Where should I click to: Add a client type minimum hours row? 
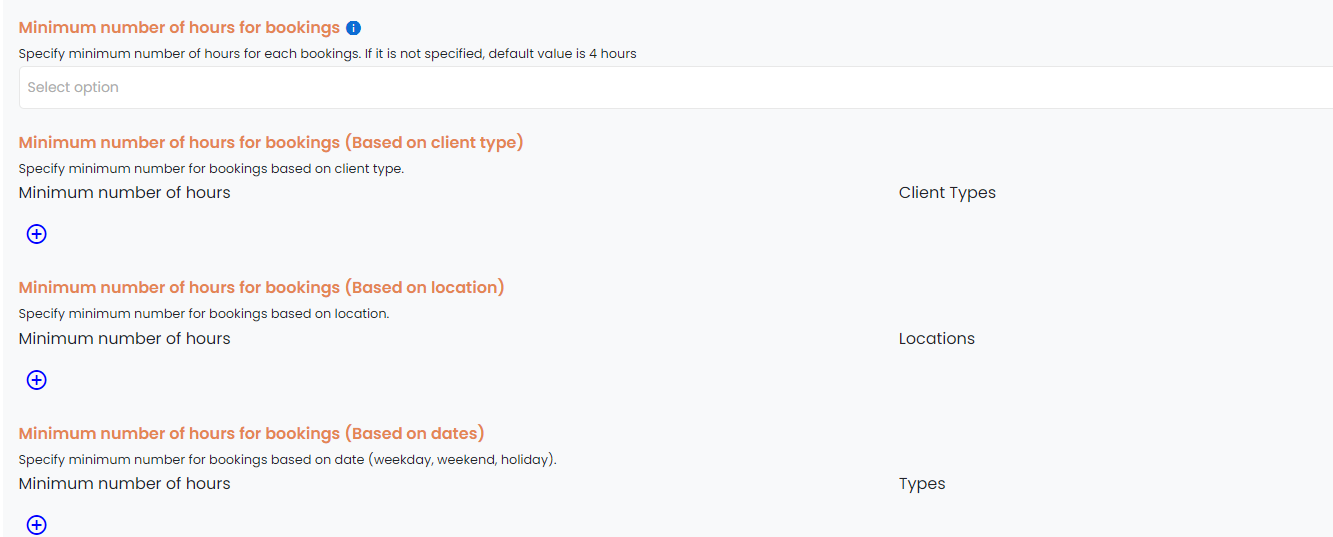pyautogui.click(x=36, y=234)
